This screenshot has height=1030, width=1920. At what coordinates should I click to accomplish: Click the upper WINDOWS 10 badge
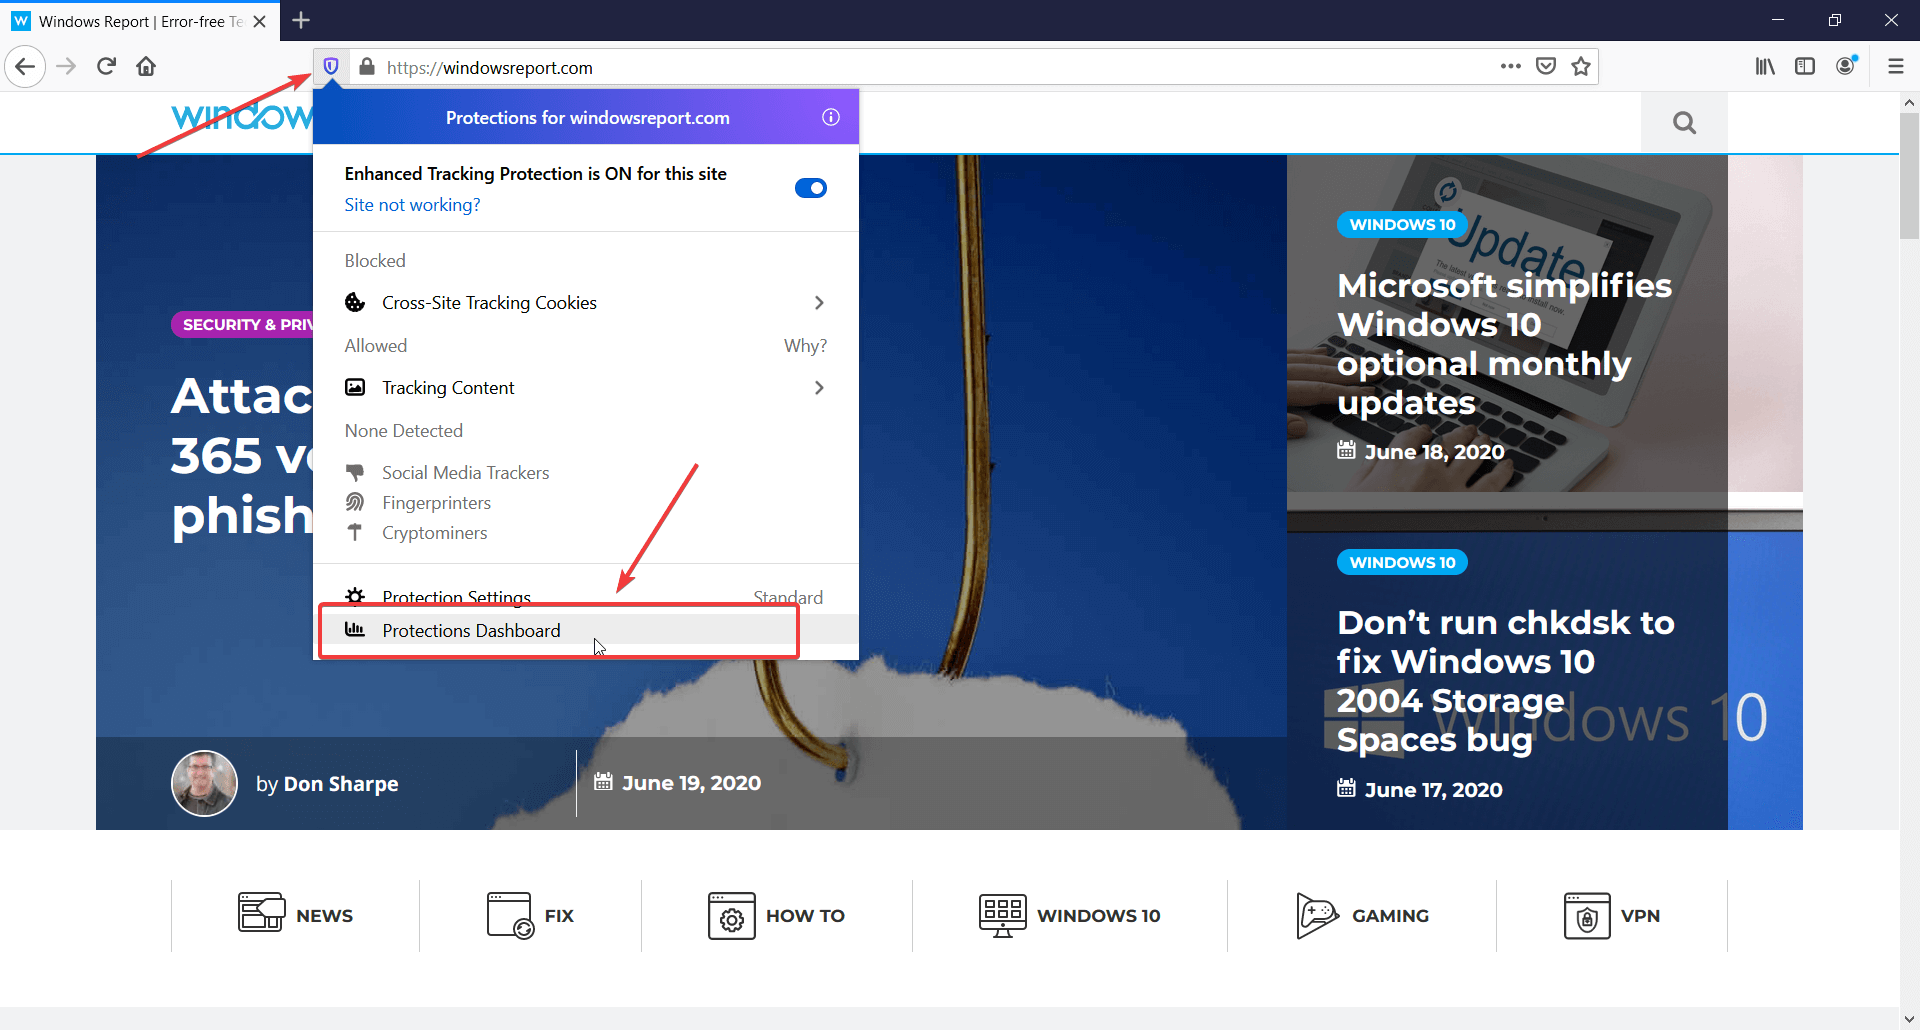point(1402,224)
